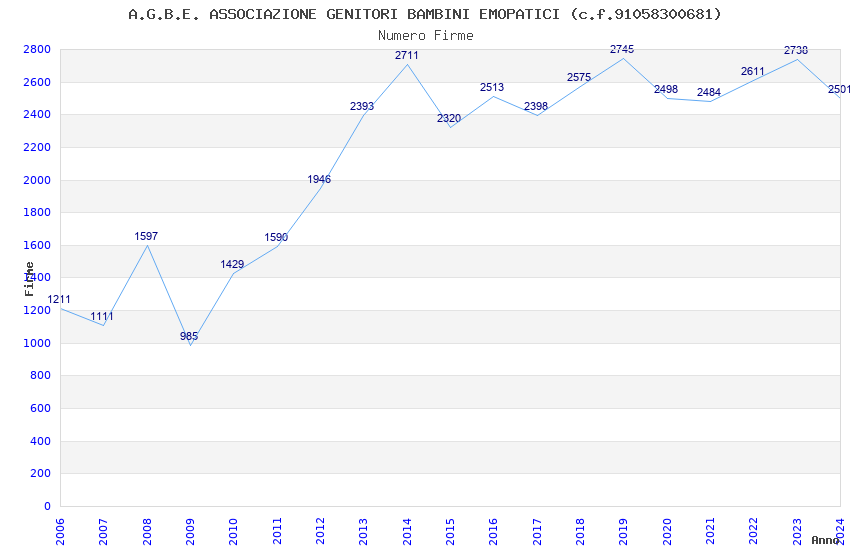Select data label 1590 for 2011
Viewport: 850px width, 550px height.
[x=276, y=237]
